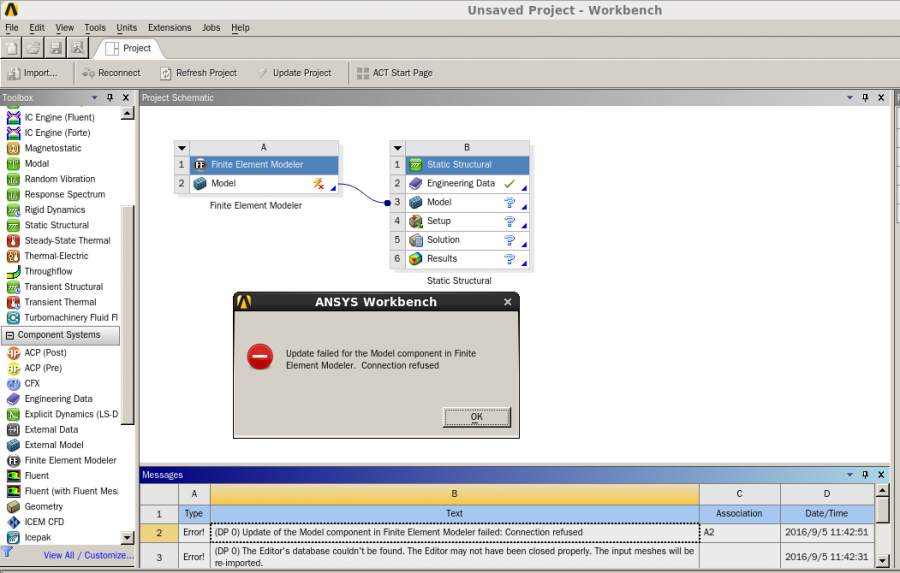Viewport: 900px width, 573px height.
Task: Open the Edit menu
Action: tap(37, 28)
